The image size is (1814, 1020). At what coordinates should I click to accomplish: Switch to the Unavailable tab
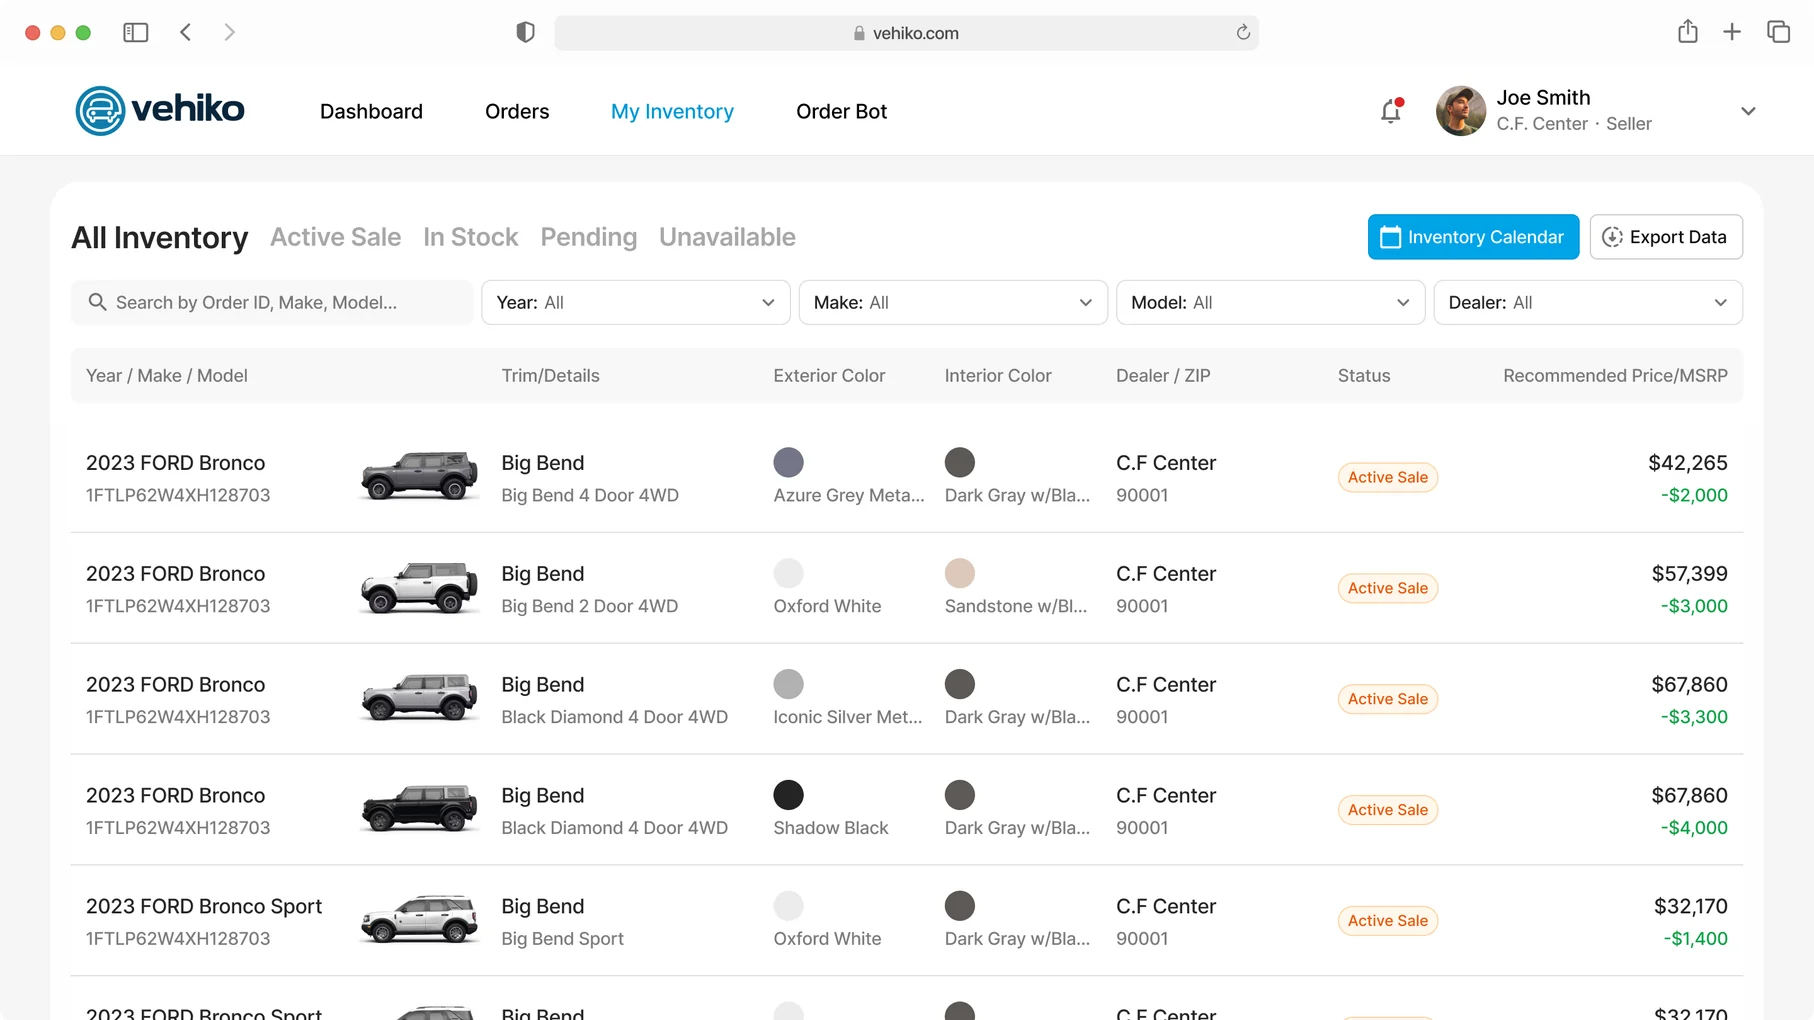(727, 237)
